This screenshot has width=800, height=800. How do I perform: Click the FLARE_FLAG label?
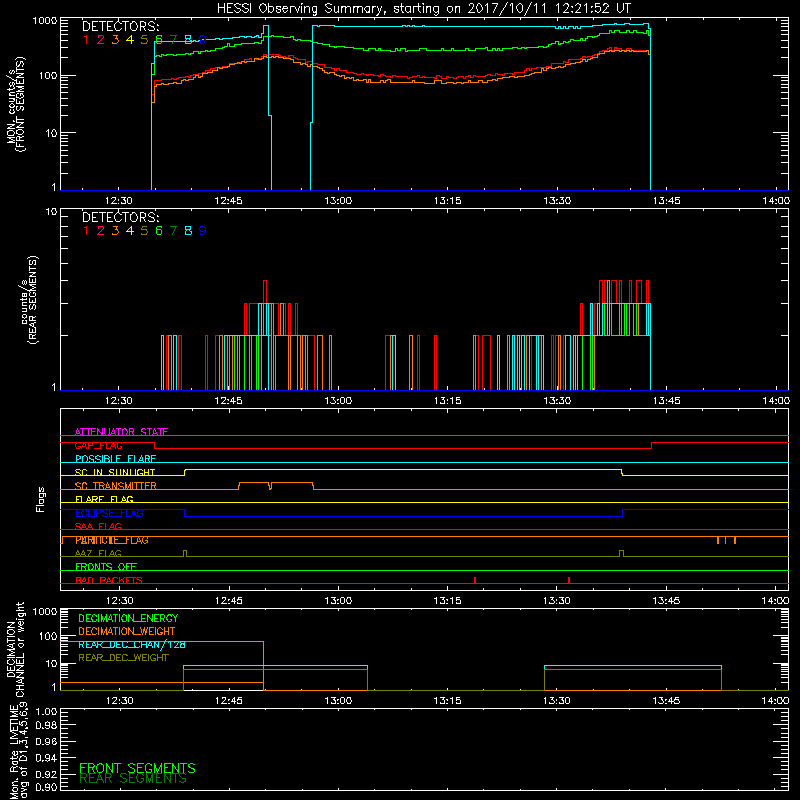(x=104, y=499)
